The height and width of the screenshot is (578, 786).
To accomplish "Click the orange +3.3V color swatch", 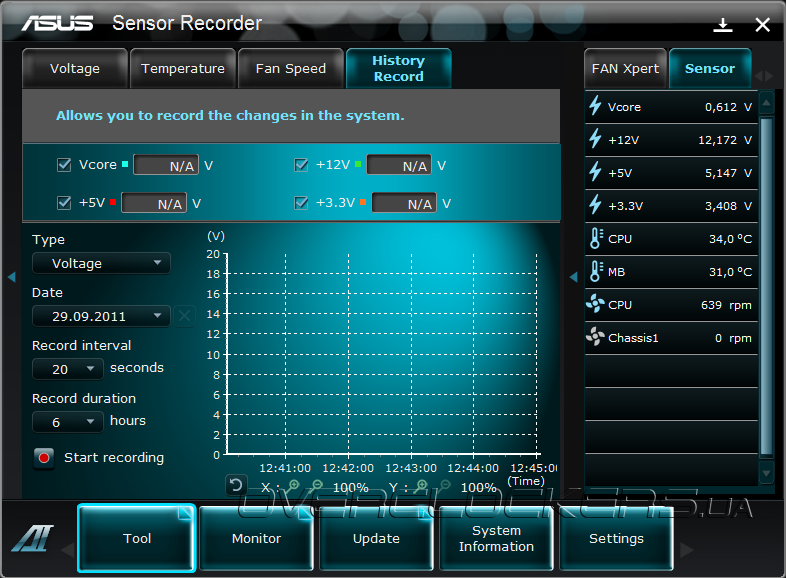I will click(x=362, y=202).
